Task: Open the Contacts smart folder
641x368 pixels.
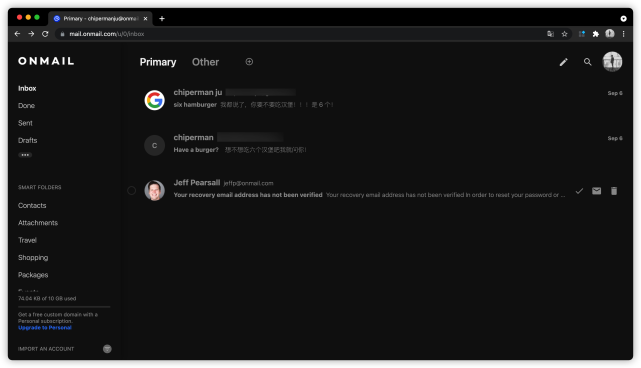Action: coord(32,206)
